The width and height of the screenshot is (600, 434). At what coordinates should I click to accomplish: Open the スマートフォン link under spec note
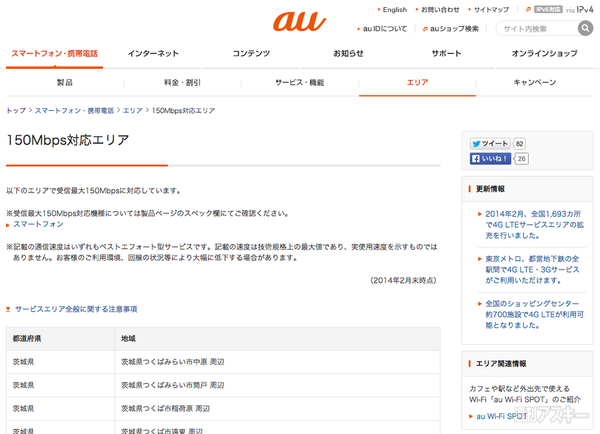pyautogui.click(x=38, y=224)
